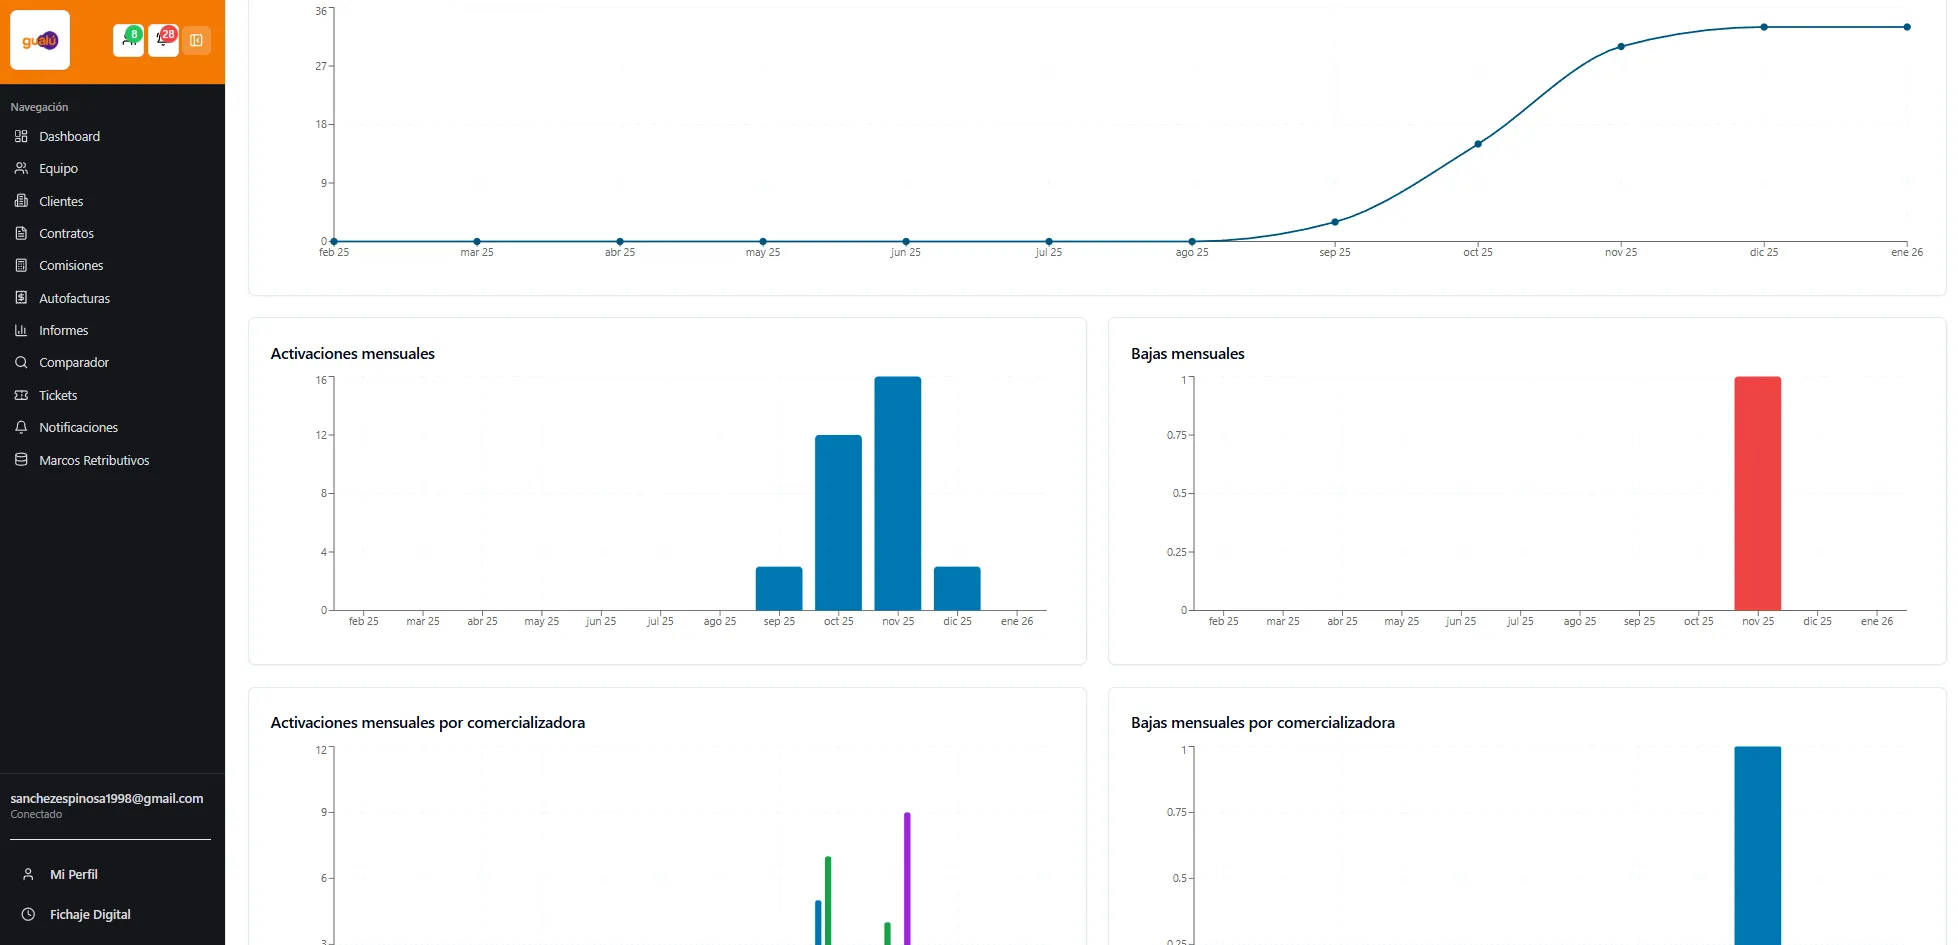Navigate to Comisiones
The width and height of the screenshot is (1958, 945).
click(x=71, y=266)
